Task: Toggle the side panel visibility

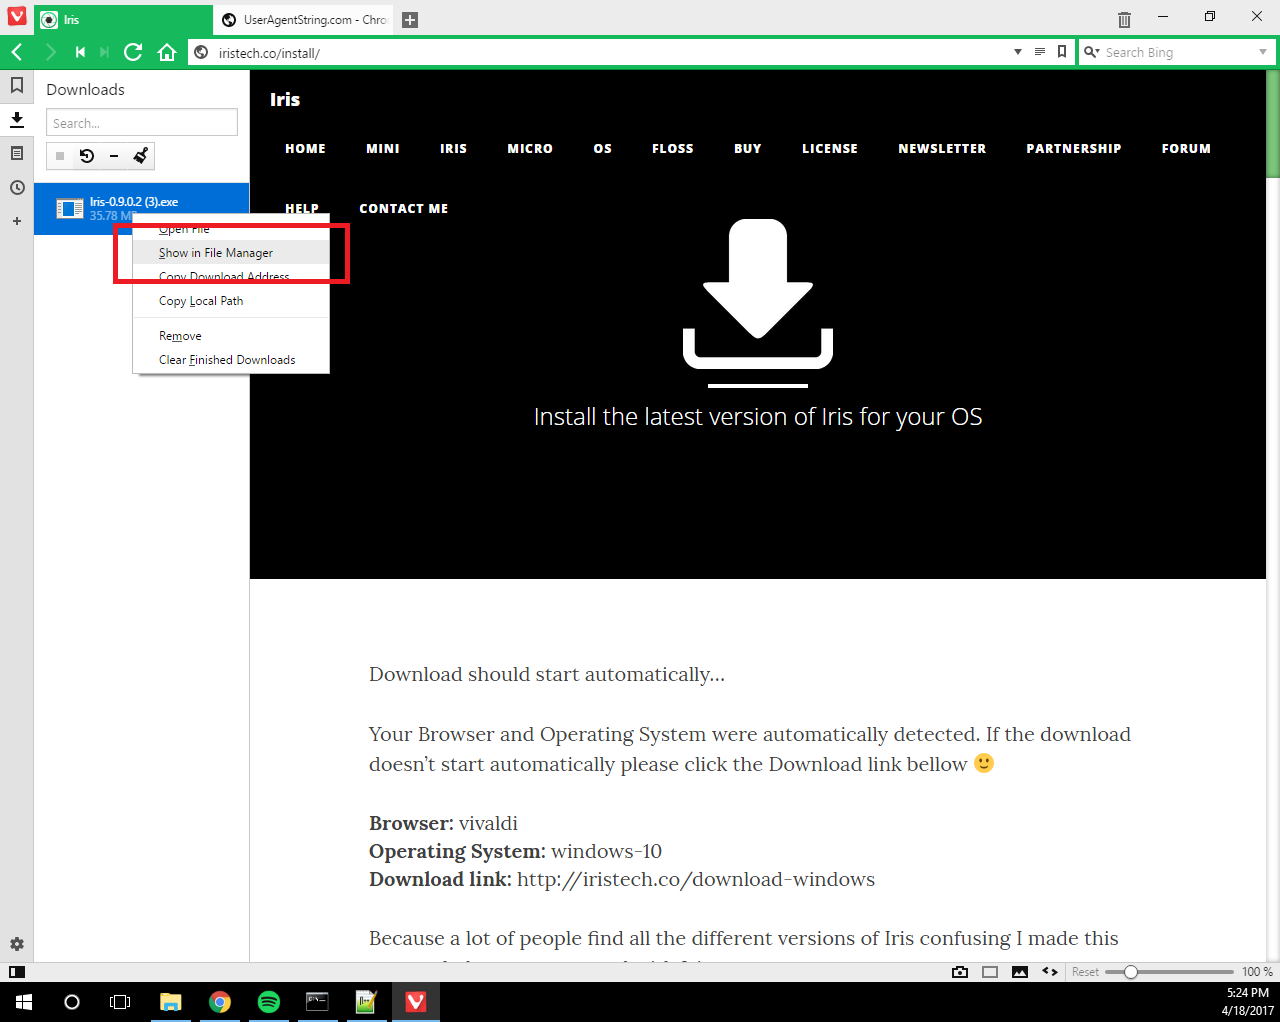Action: click(17, 972)
